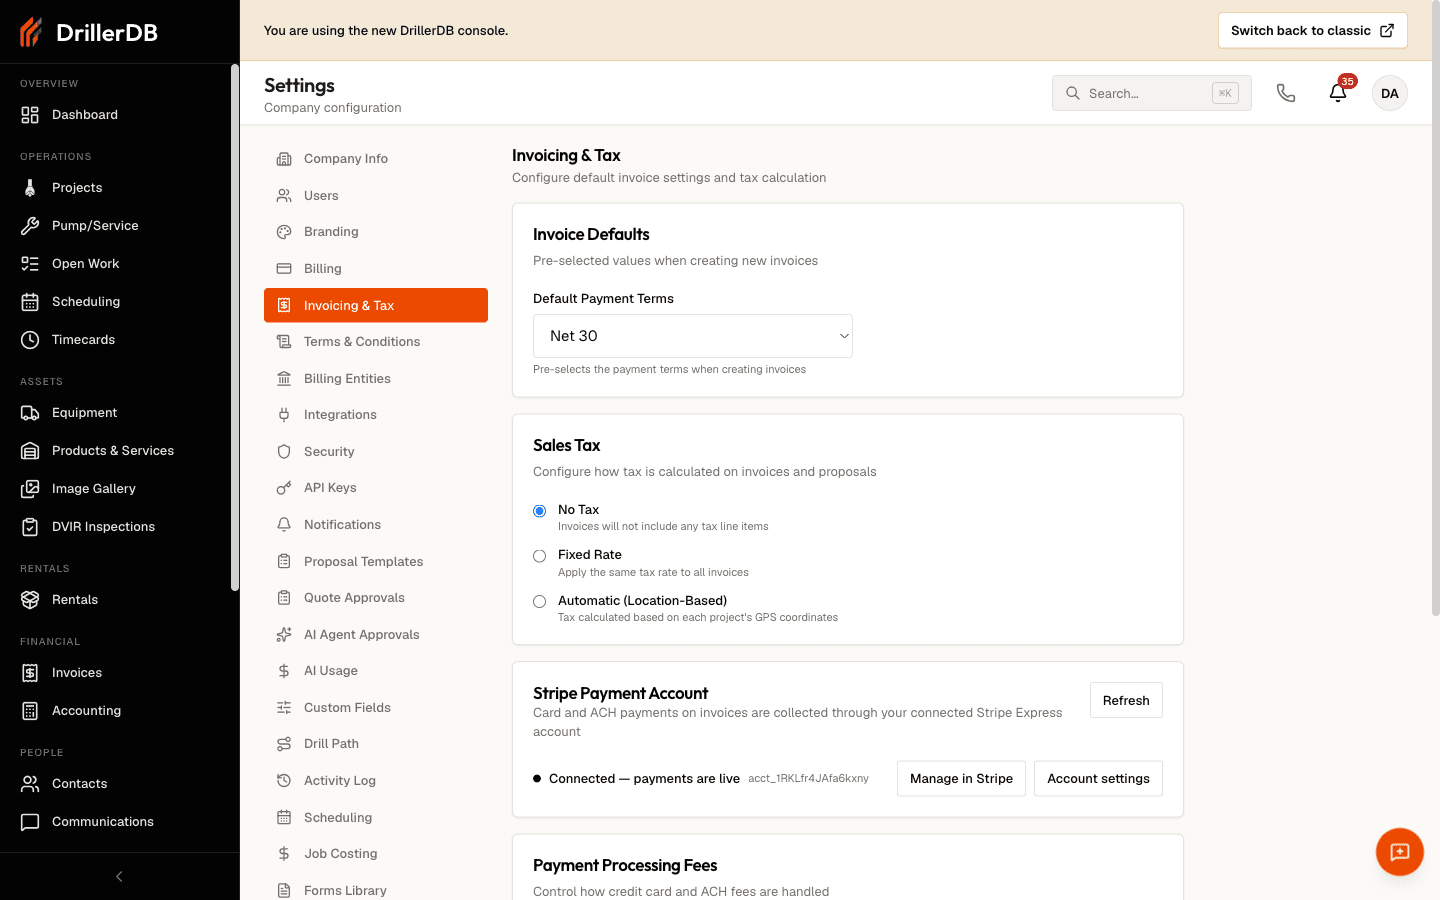The image size is (1440, 900).
Task: Click the Stripe account ID text
Action: click(x=808, y=778)
